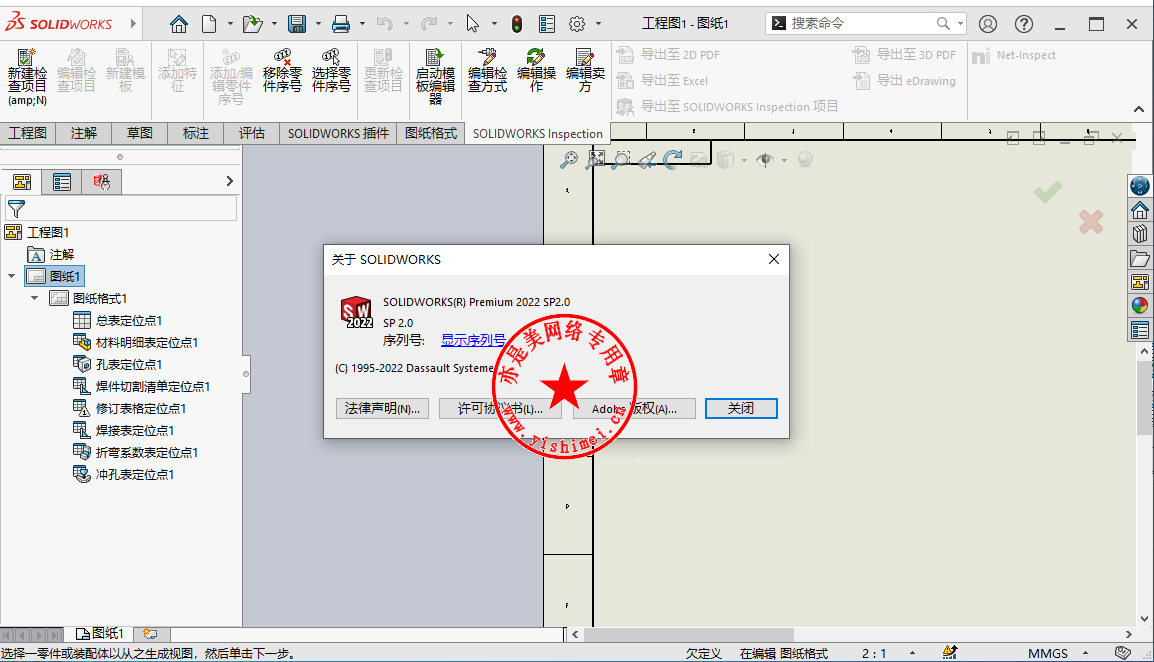
Task: Select 总表定位点1 in the tree
Action: tap(128, 320)
